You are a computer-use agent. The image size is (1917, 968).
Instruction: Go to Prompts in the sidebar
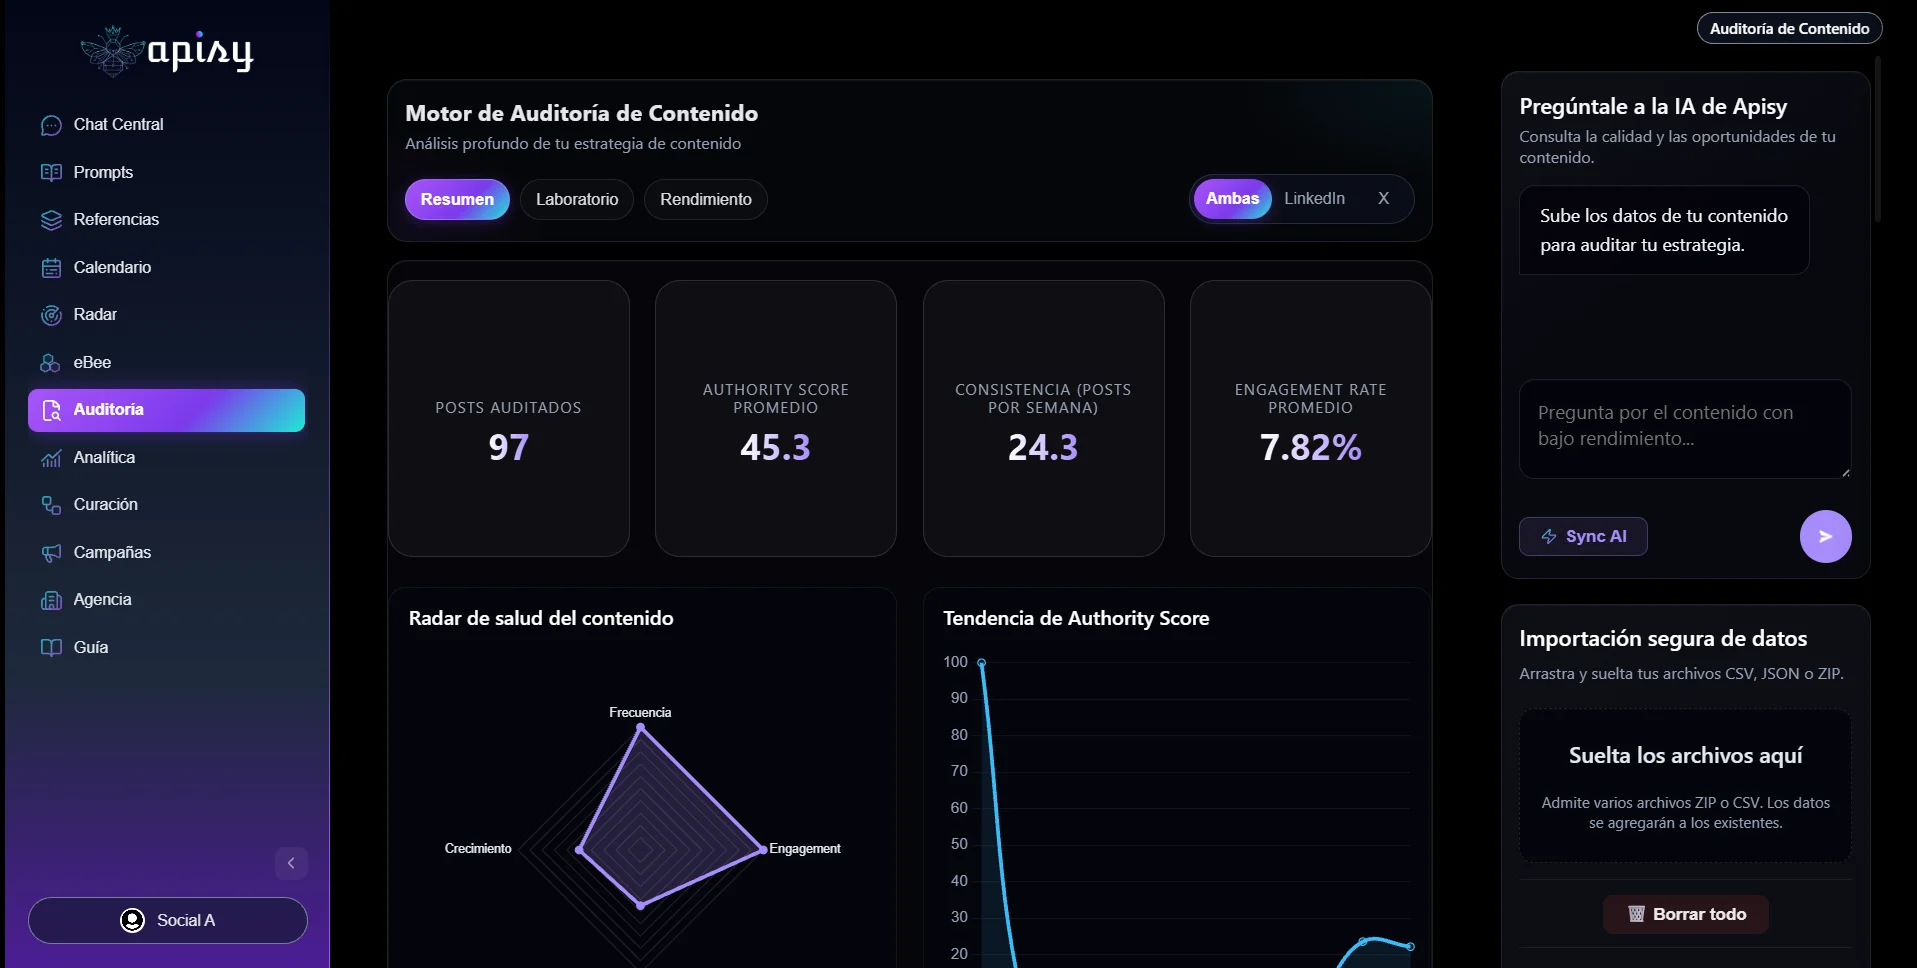166,172
